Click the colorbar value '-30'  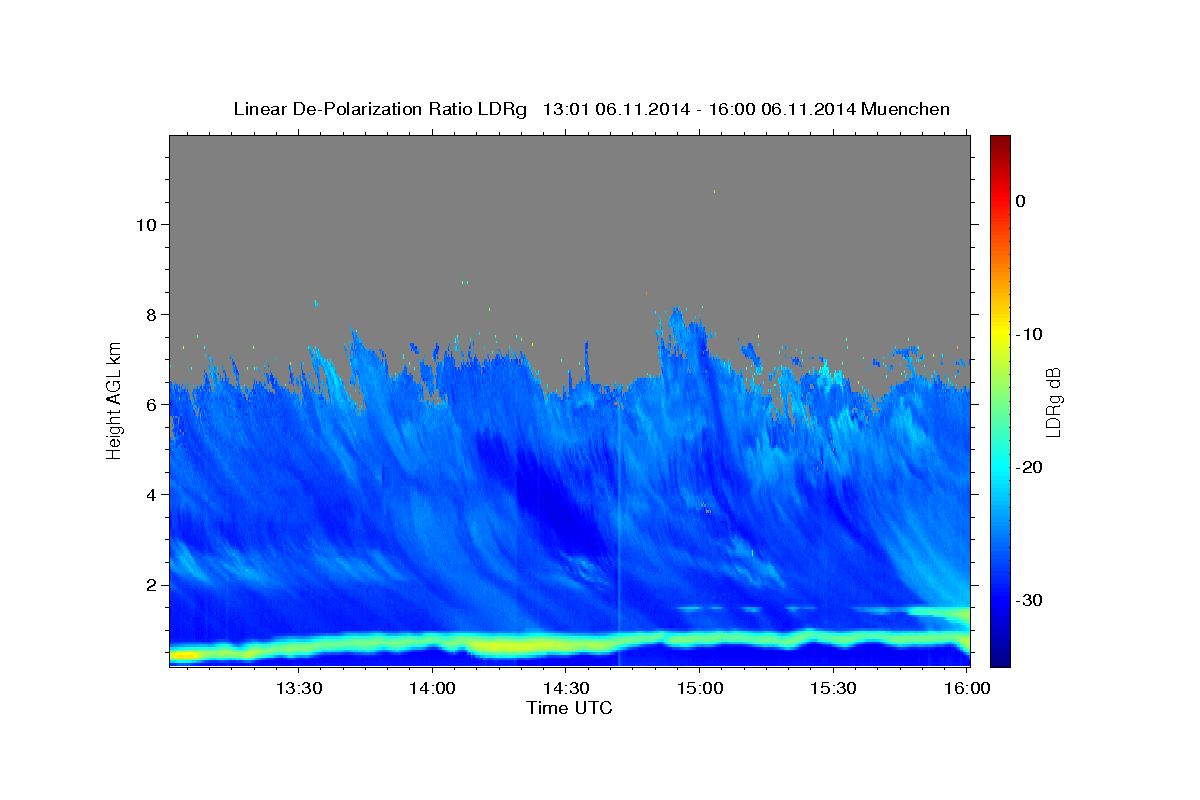(x=1028, y=600)
